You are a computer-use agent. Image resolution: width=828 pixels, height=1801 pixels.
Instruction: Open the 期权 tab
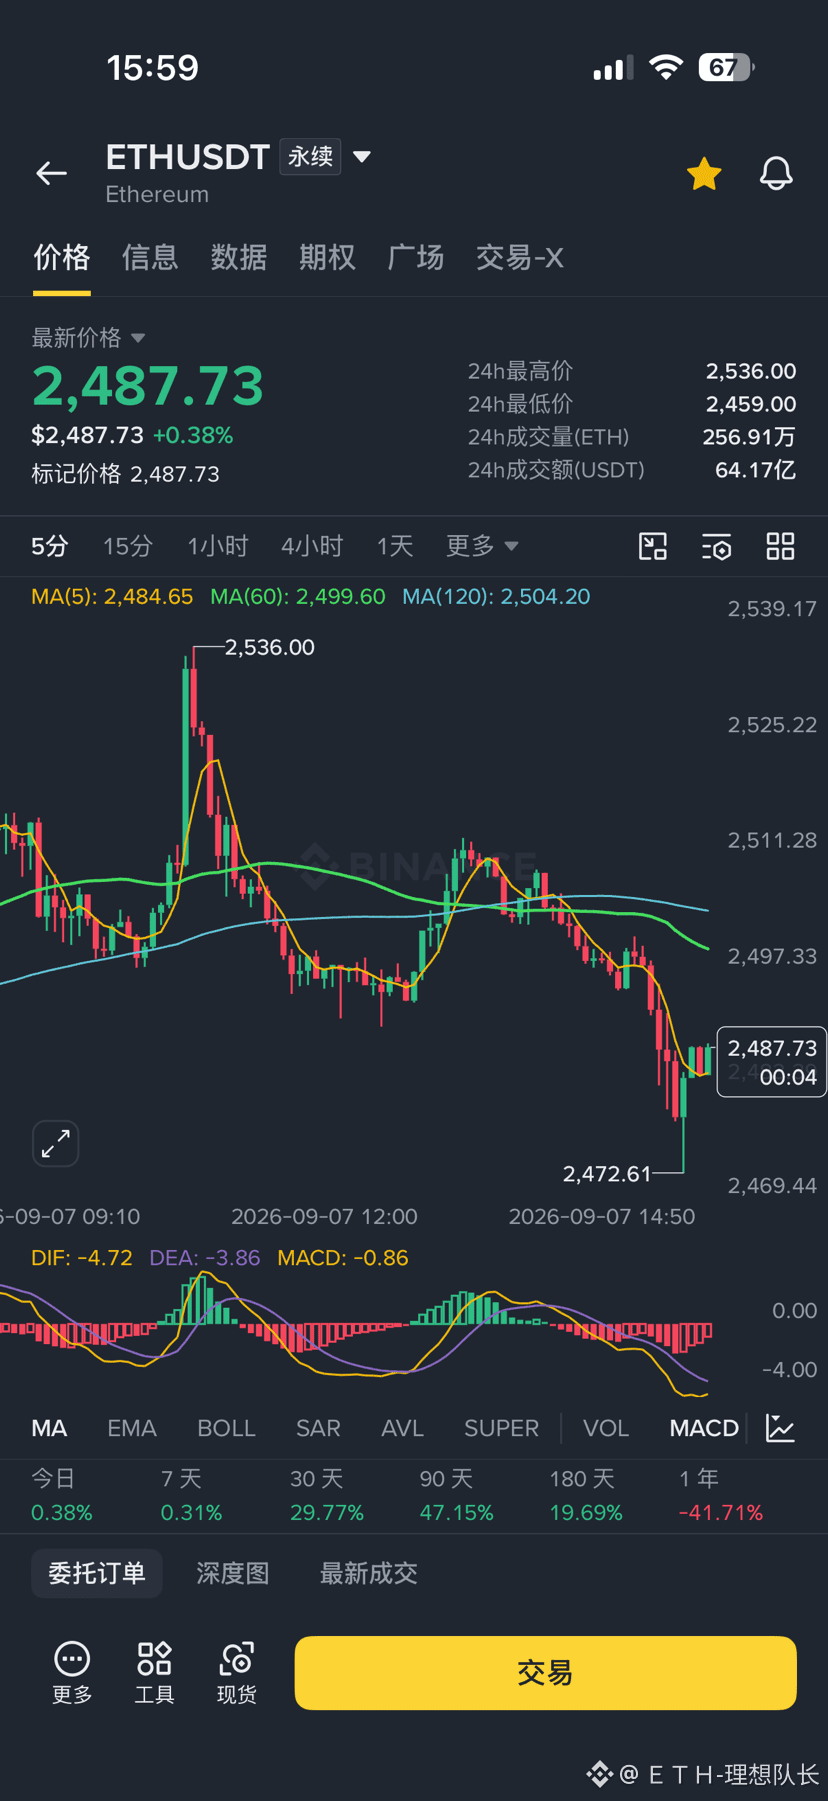(327, 257)
